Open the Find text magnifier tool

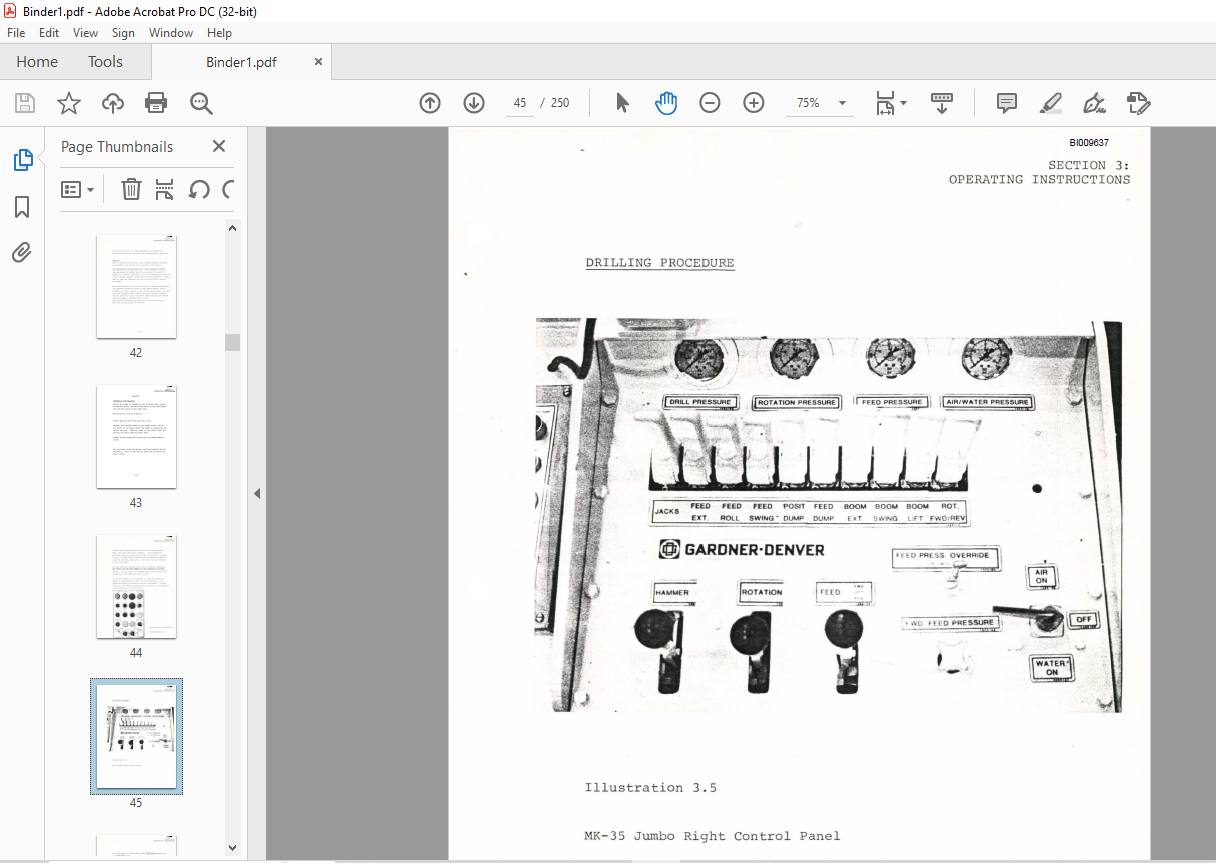pyautogui.click(x=201, y=103)
